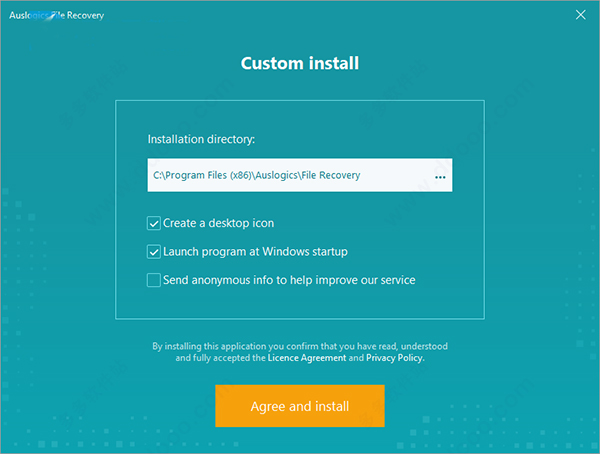The width and height of the screenshot is (600, 454).
Task: Enable Send anonymous info checkbox
Action: (x=154, y=280)
